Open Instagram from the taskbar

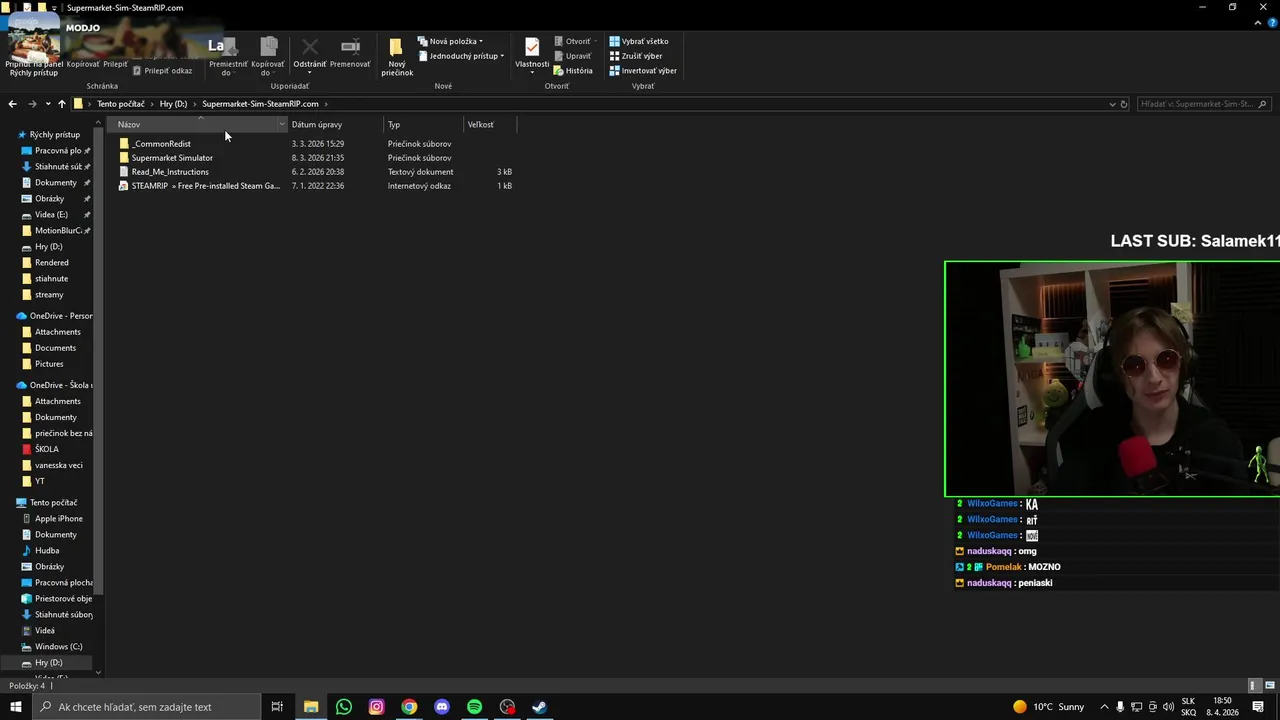pos(376,707)
